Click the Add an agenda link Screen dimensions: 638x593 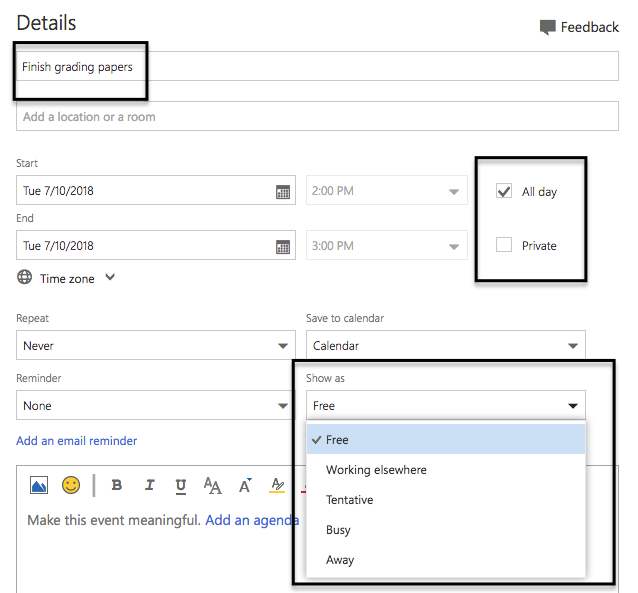(x=252, y=520)
